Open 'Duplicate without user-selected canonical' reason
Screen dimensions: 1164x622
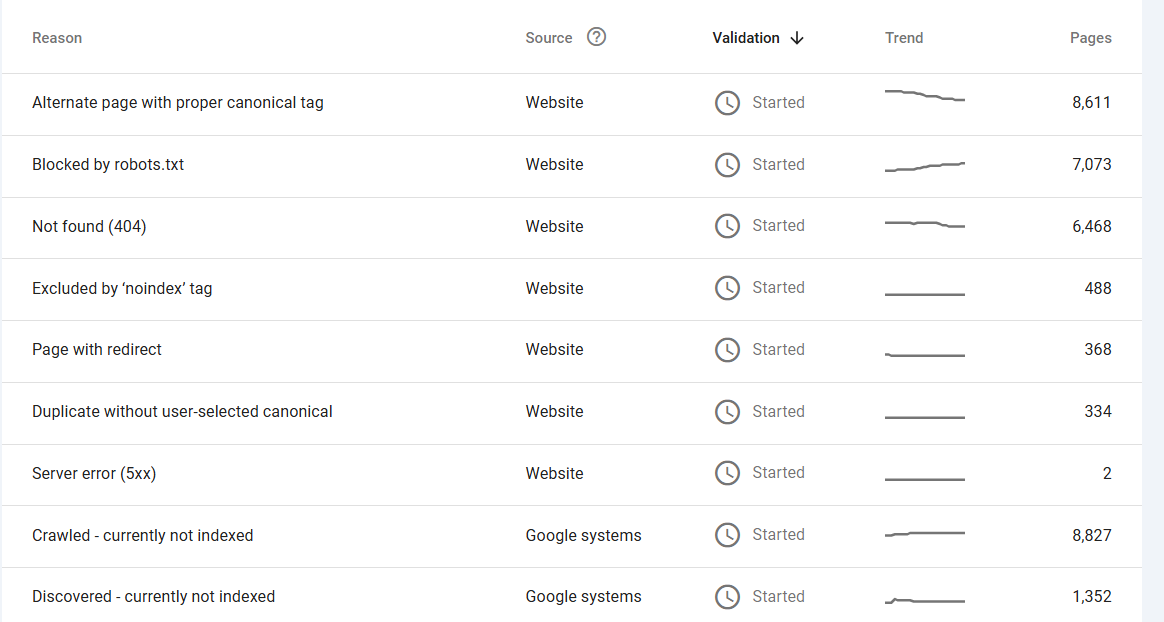[182, 411]
